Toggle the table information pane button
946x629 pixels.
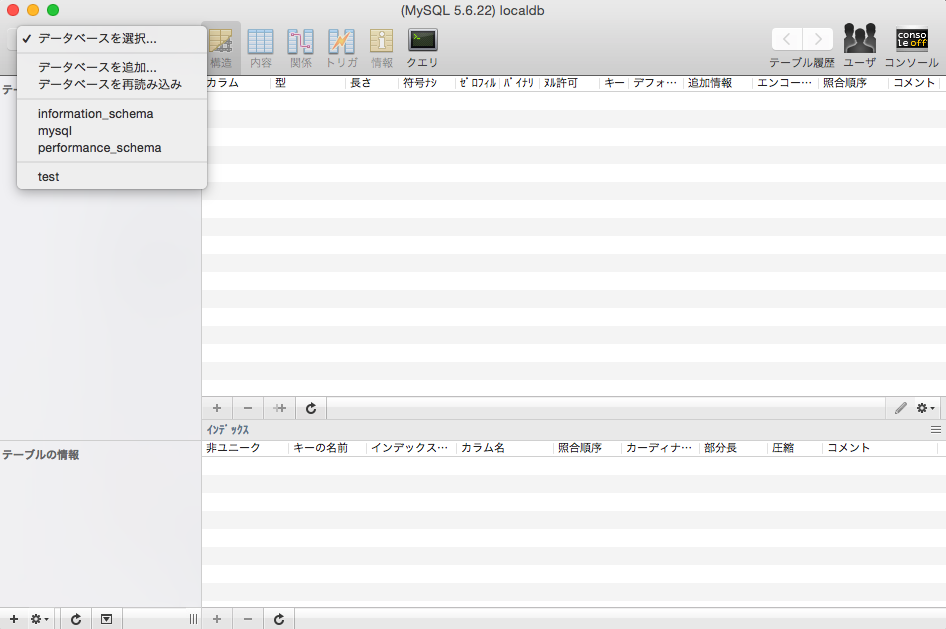[106, 619]
